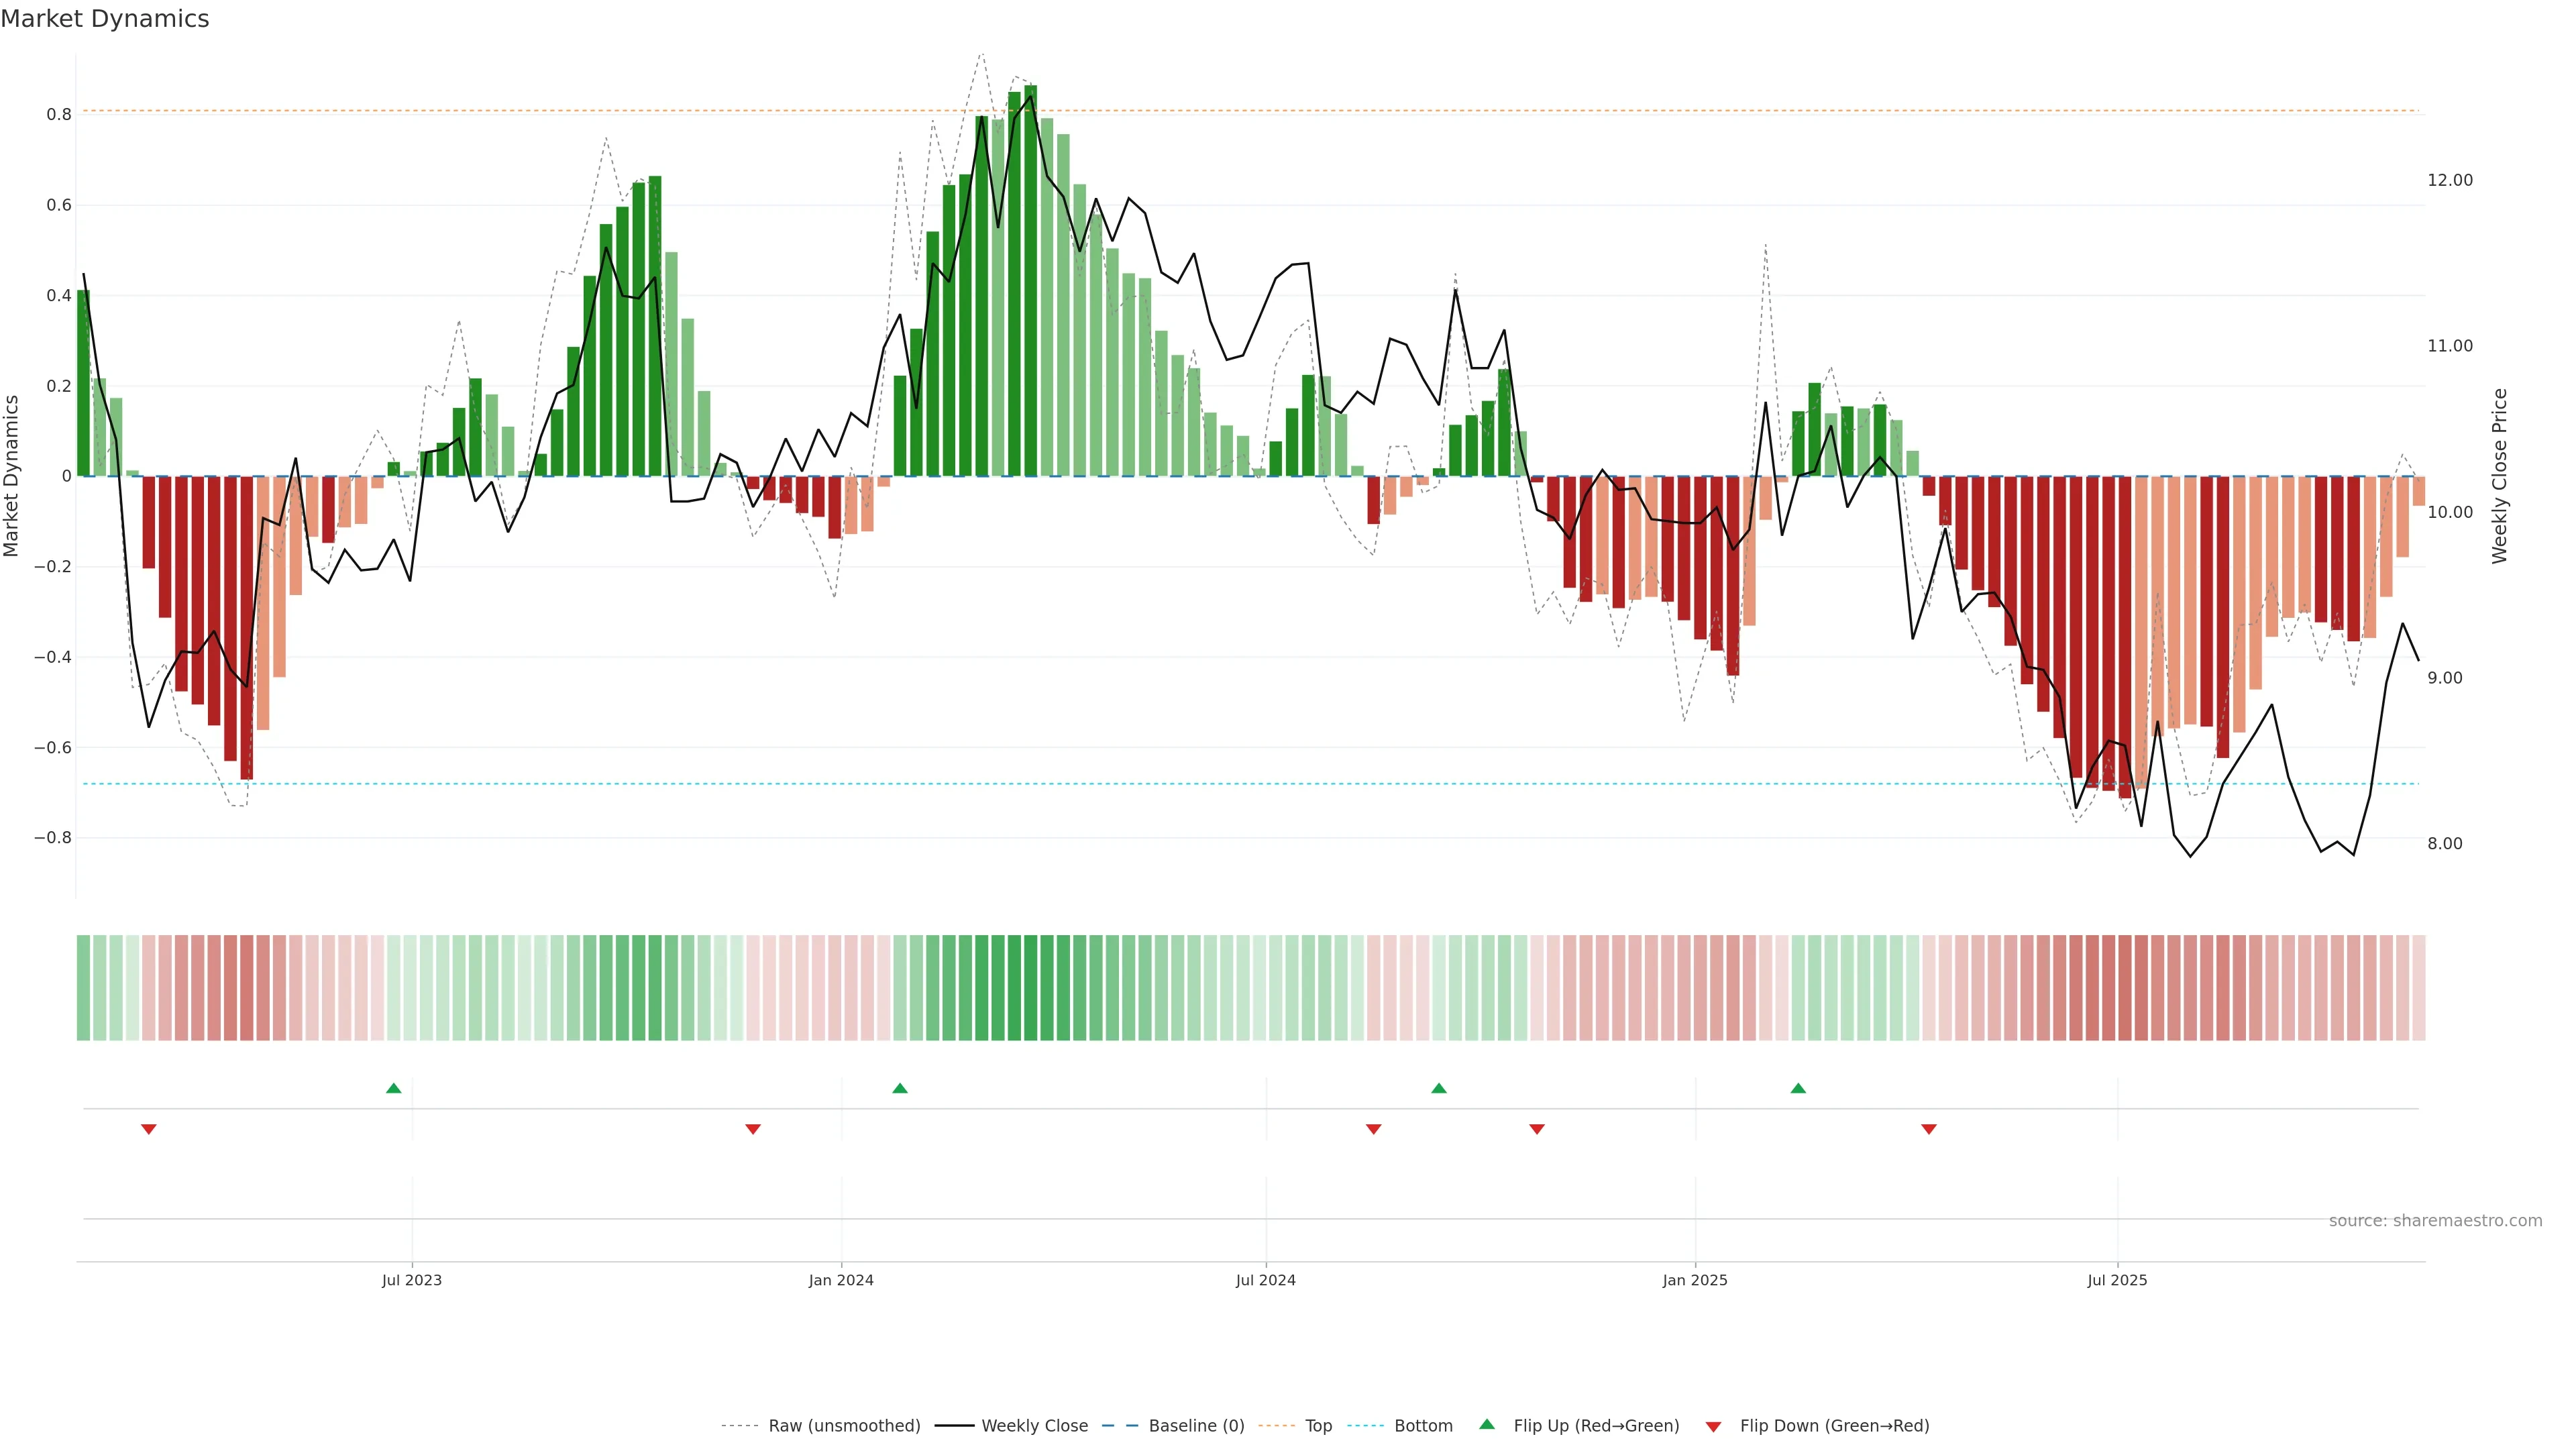Click the Market Dynamics chart title
The image size is (2576, 1449).
click(x=105, y=19)
